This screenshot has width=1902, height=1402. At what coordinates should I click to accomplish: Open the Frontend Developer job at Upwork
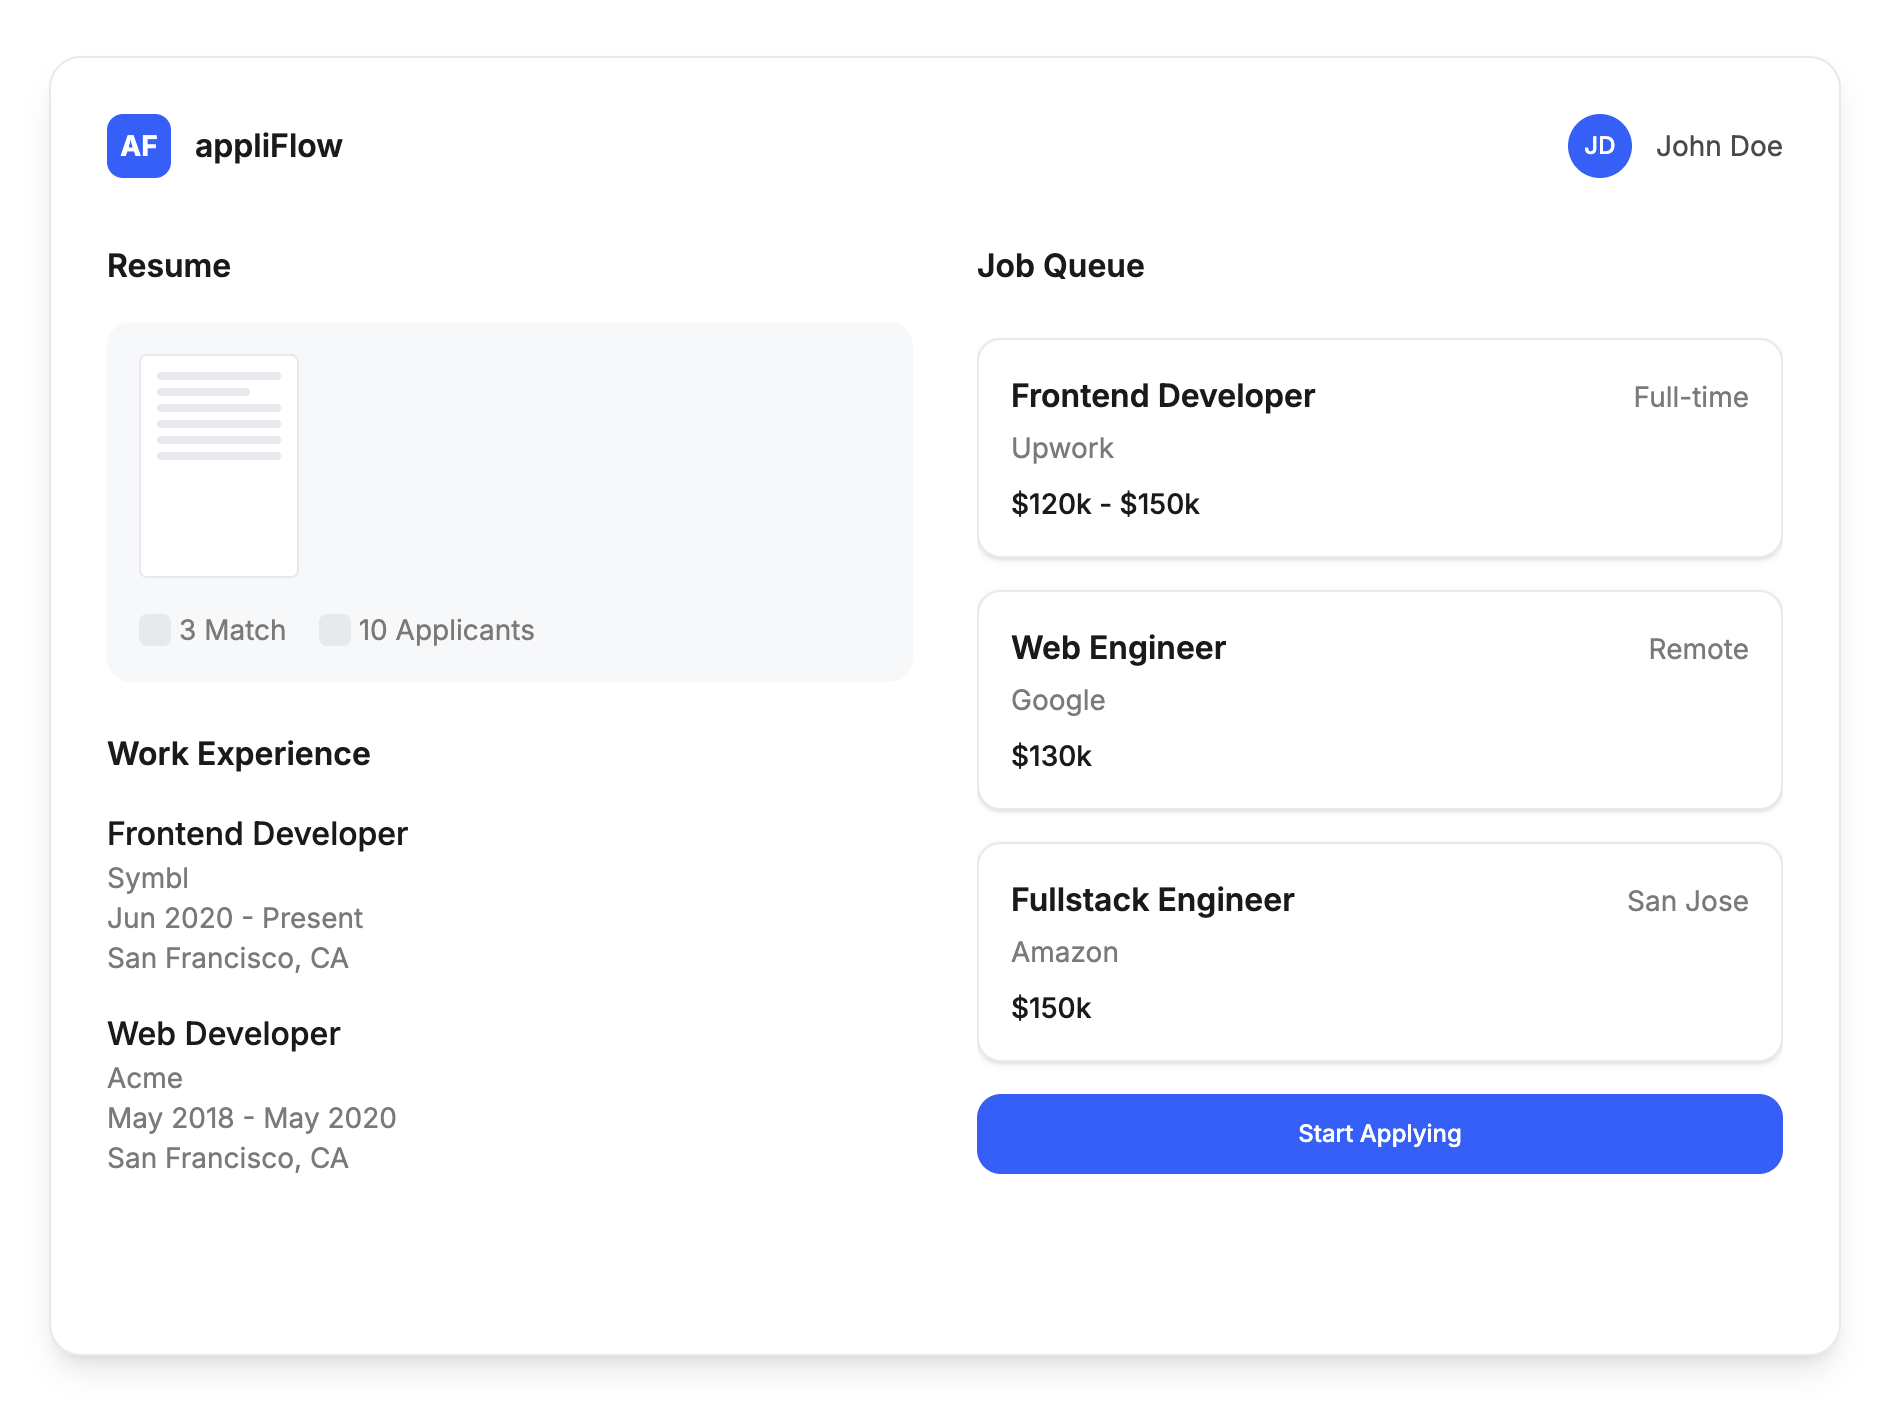click(x=1379, y=448)
